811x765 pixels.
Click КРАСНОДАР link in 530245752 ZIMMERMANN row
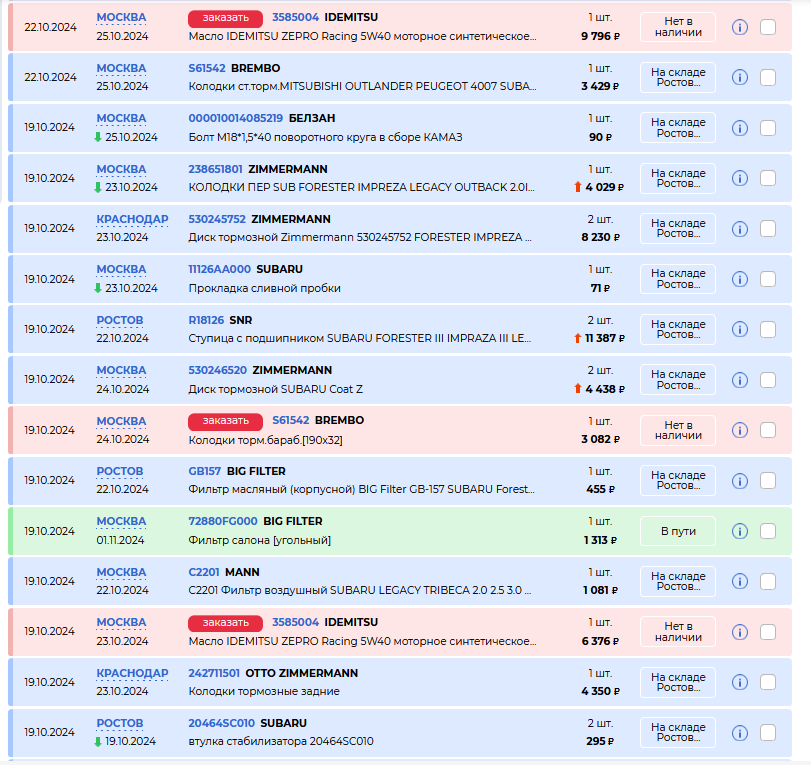click(132, 219)
